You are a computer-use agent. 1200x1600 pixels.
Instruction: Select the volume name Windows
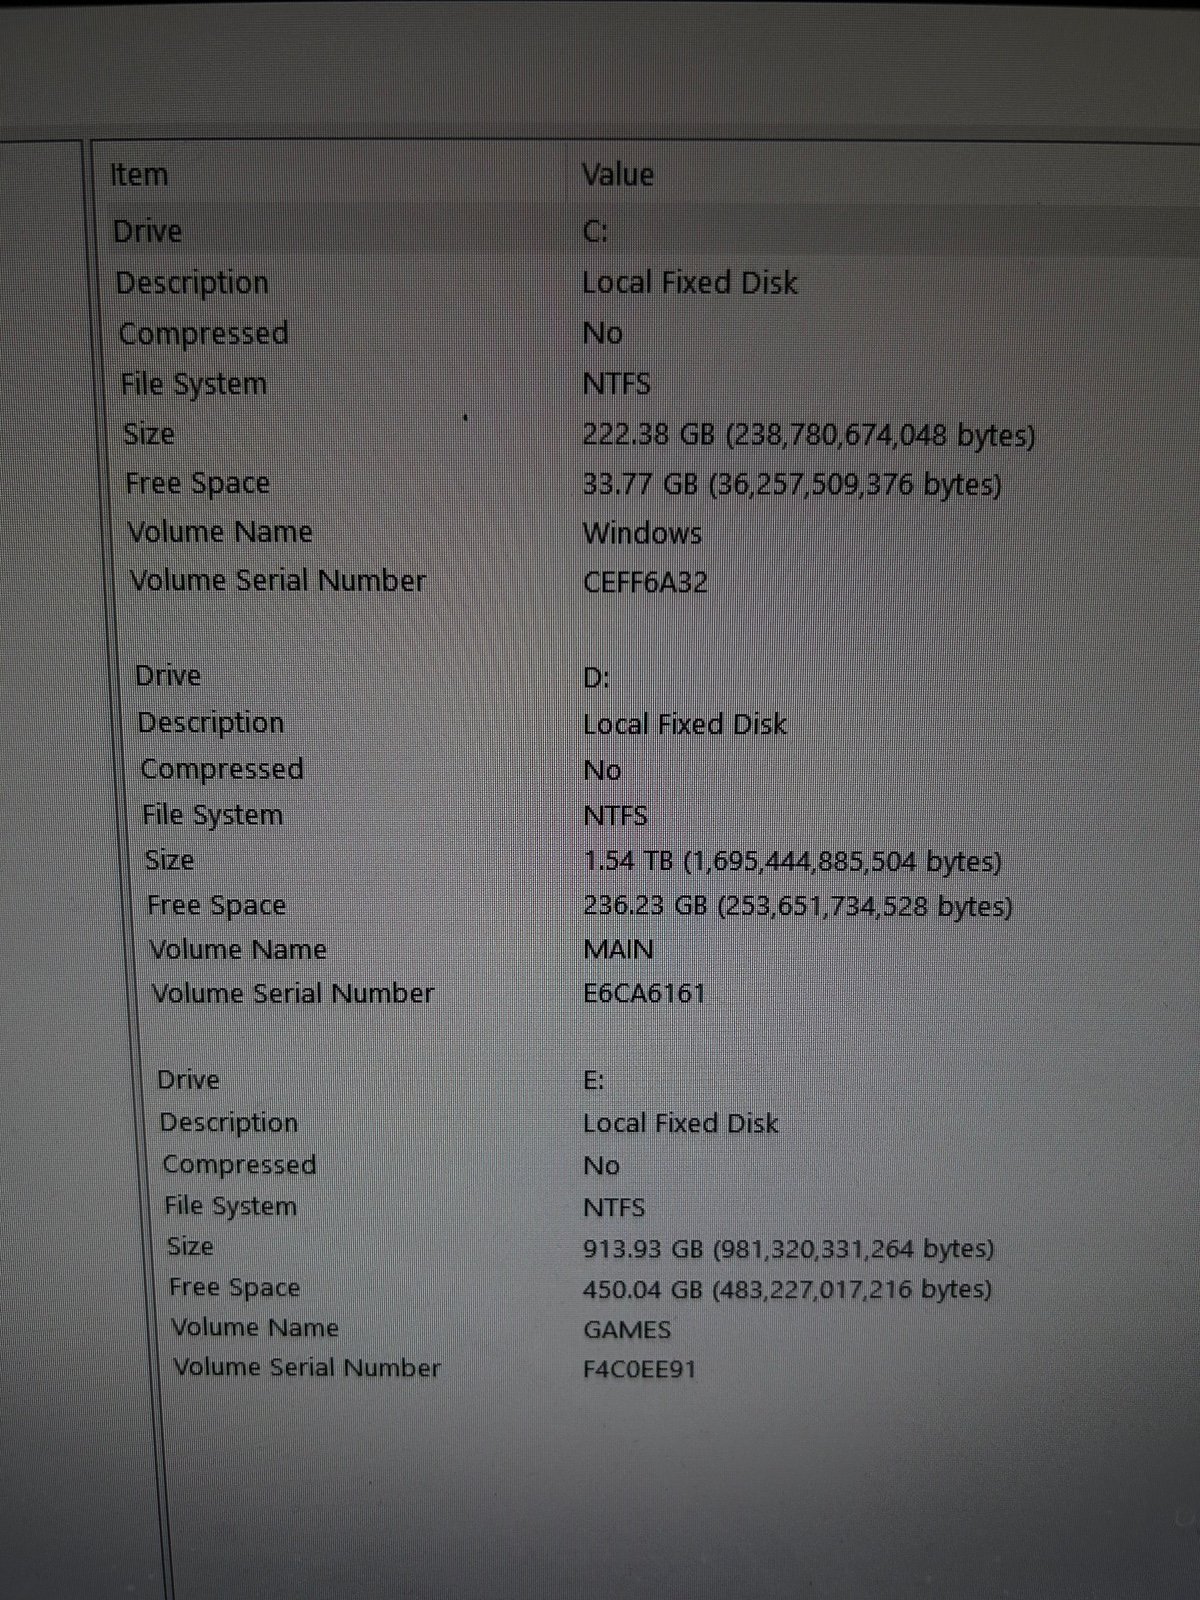point(642,533)
